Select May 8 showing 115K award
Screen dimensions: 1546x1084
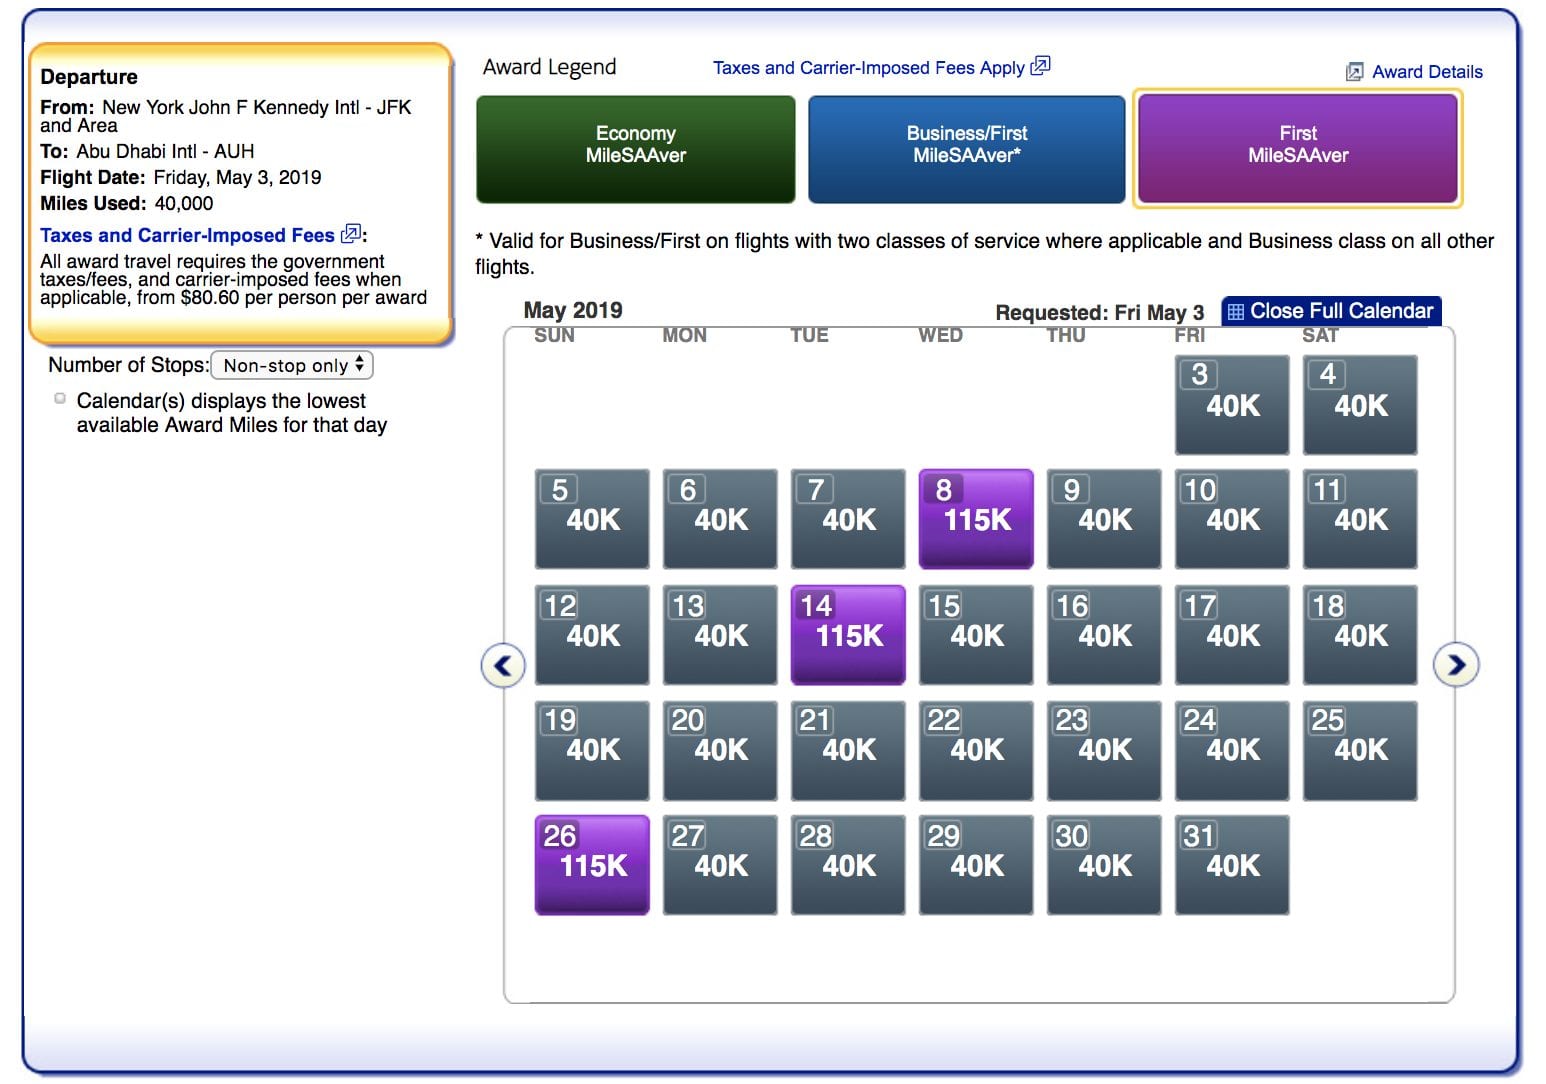click(x=975, y=518)
